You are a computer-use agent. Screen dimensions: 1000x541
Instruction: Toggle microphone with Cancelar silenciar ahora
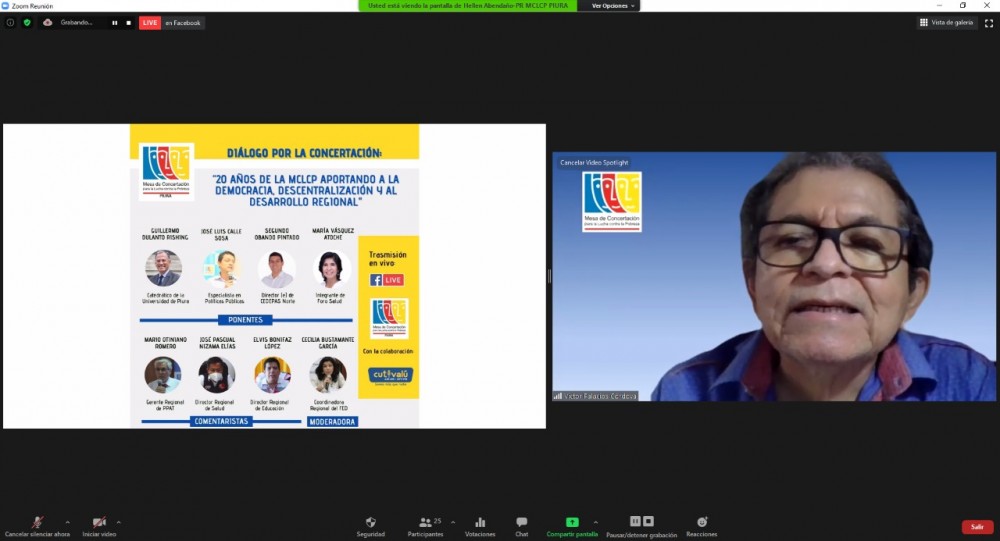pyautogui.click(x=37, y=523)
